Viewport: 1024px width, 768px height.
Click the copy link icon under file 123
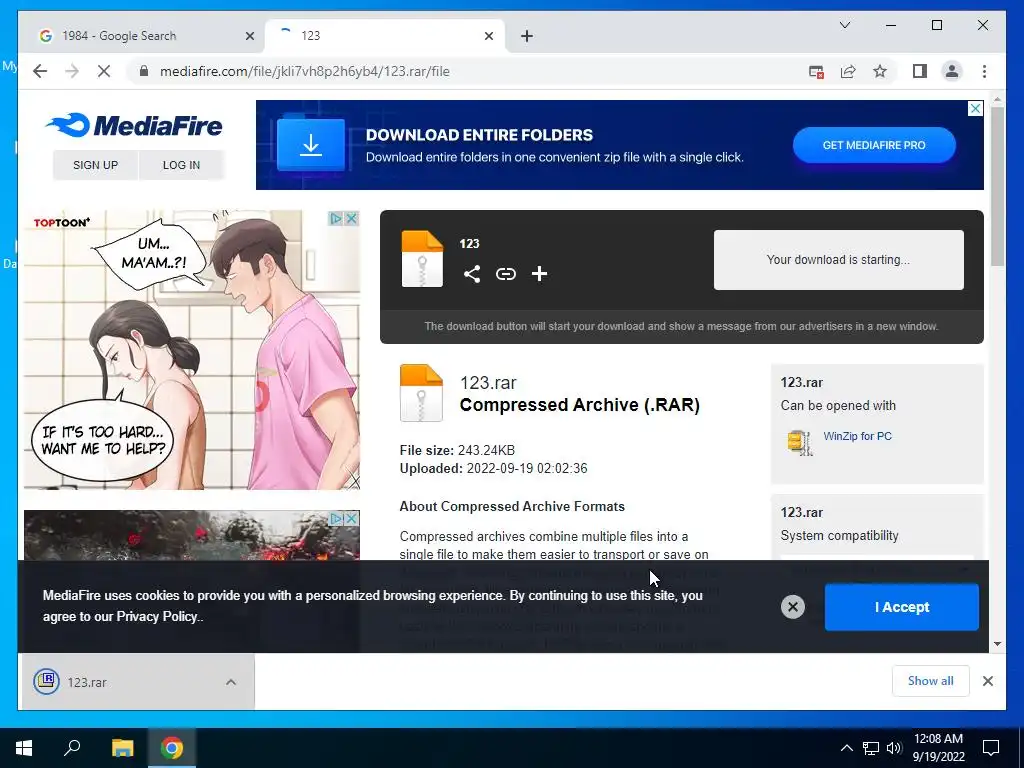coord(505,274)
